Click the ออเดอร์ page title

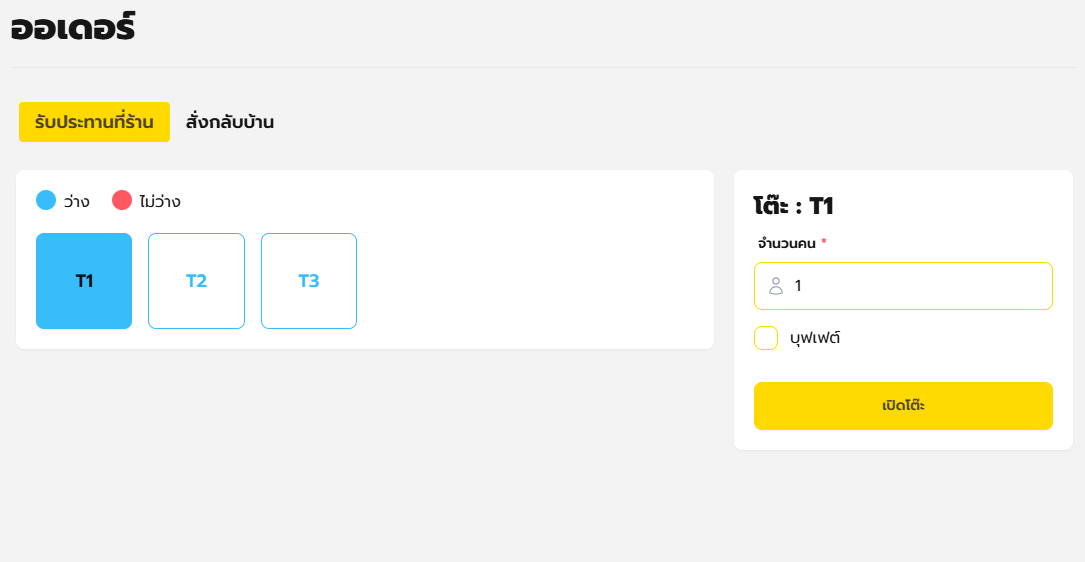click(73, 28)
